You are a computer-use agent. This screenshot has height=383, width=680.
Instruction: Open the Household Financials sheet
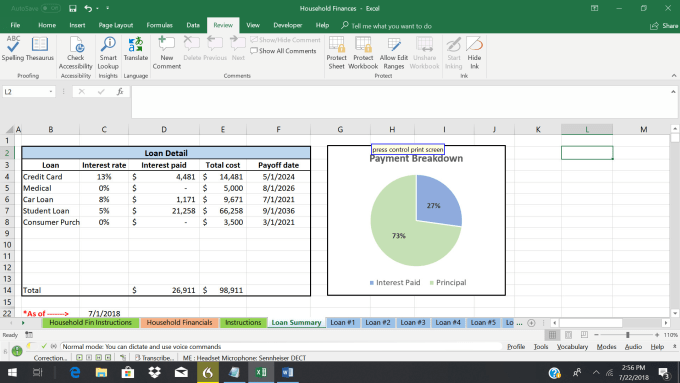pos(179,322)
